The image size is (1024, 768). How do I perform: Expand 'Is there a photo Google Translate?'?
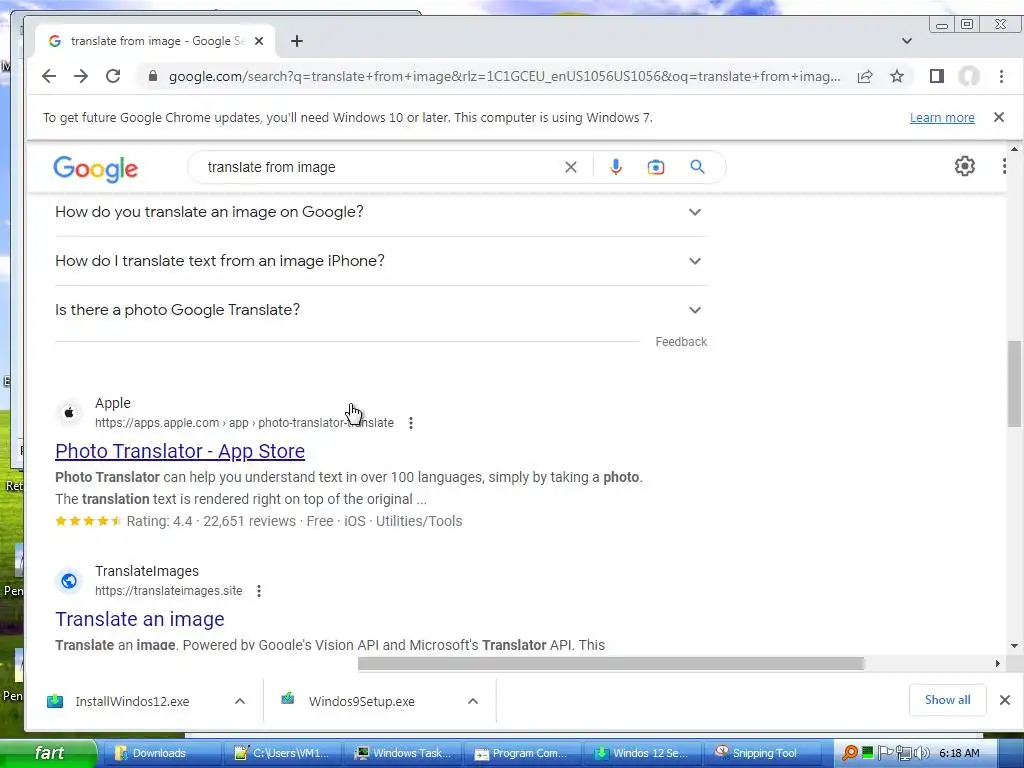click(x=381, y=310)
